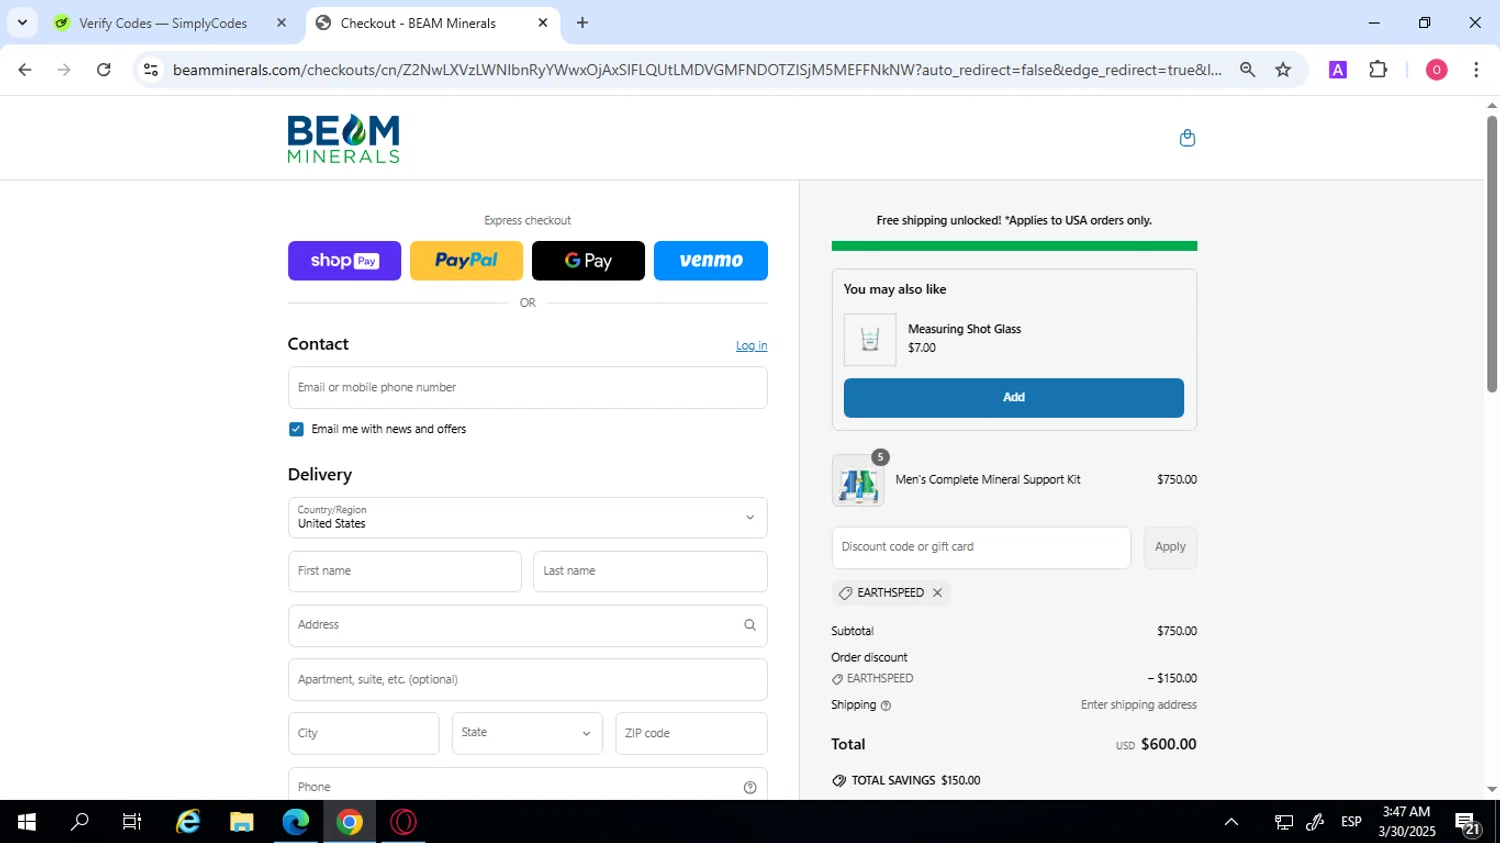Image resolution: width=1500 pixels, height=843 pixels.
Task: Click the address search magnifier icon
Action: pos(750,625)
